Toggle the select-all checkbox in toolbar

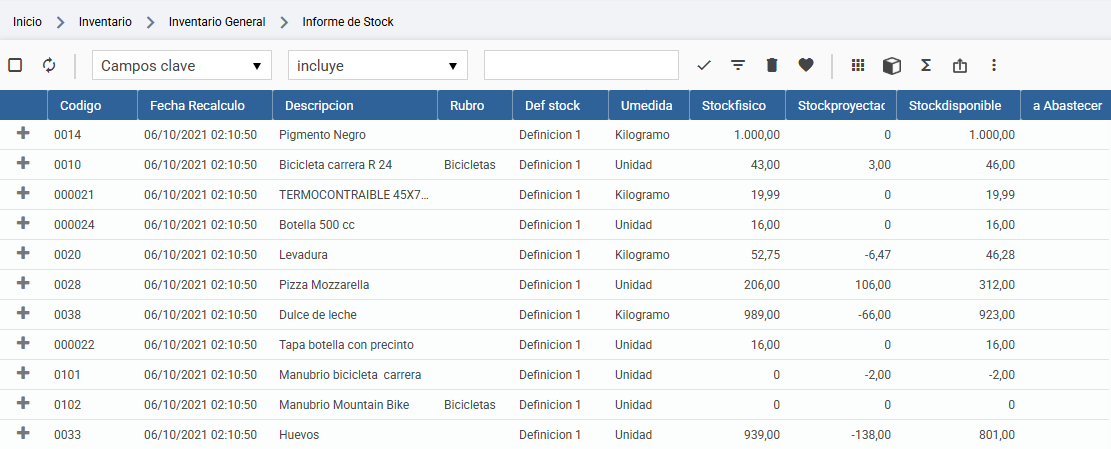point(15,65)
